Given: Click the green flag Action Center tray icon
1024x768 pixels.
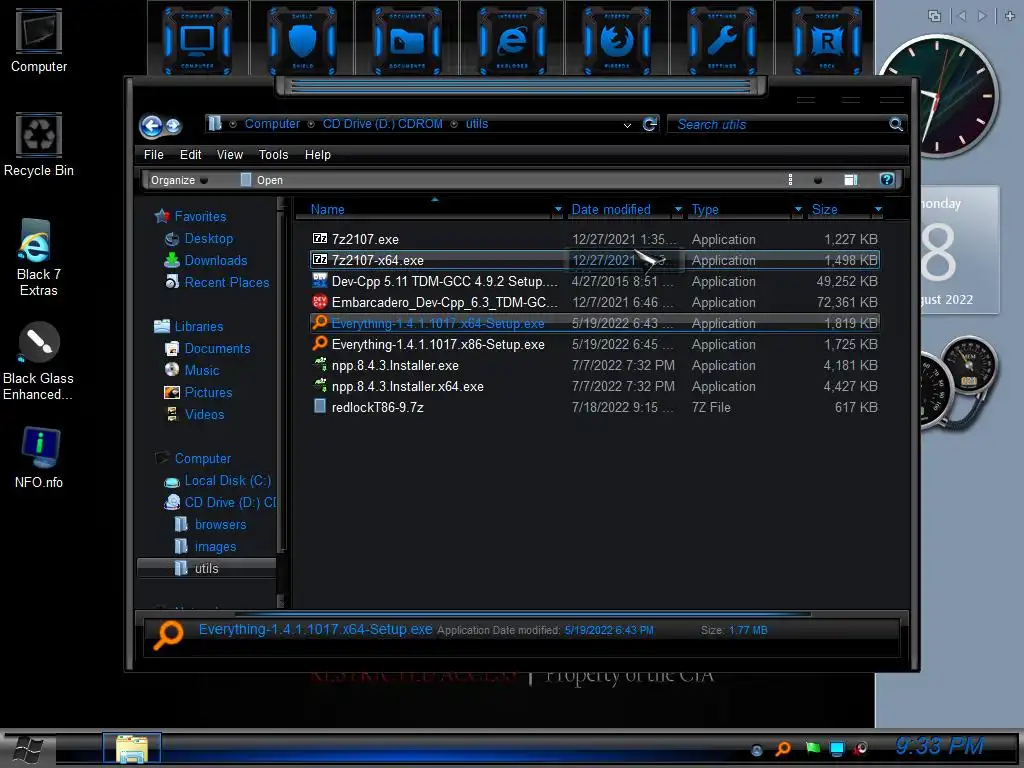Looking at the screenshot, I should click(812, 748).
